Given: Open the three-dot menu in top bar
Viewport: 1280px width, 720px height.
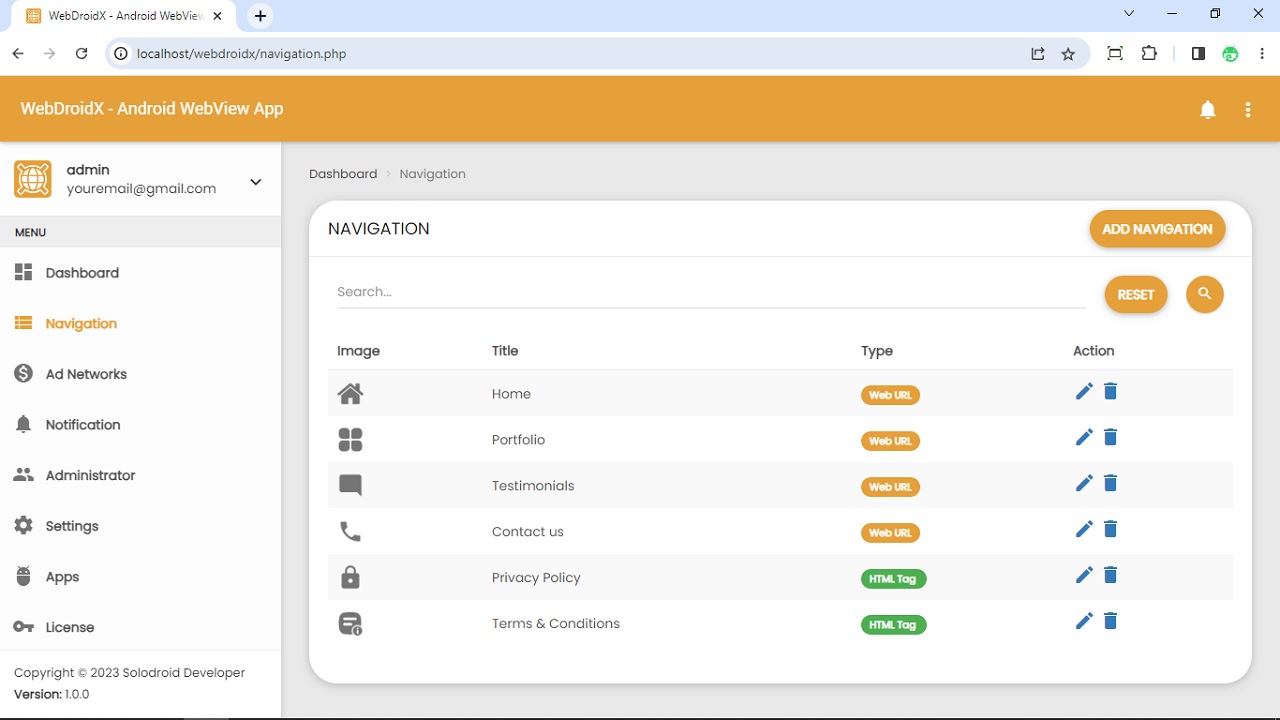Looking at the screenshot, I should point(1247,110).
